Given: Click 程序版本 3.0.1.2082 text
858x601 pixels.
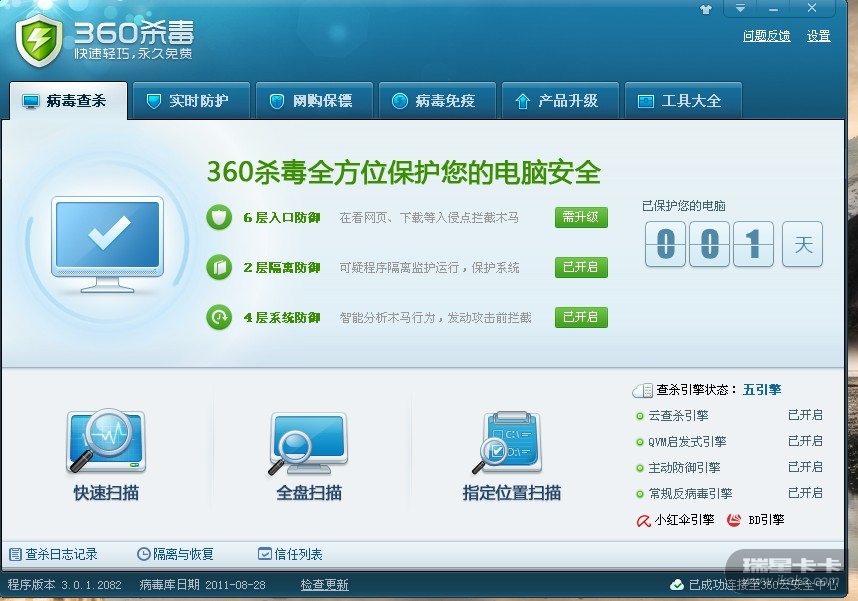Looking at the screenshot, I should pos(65,585).
